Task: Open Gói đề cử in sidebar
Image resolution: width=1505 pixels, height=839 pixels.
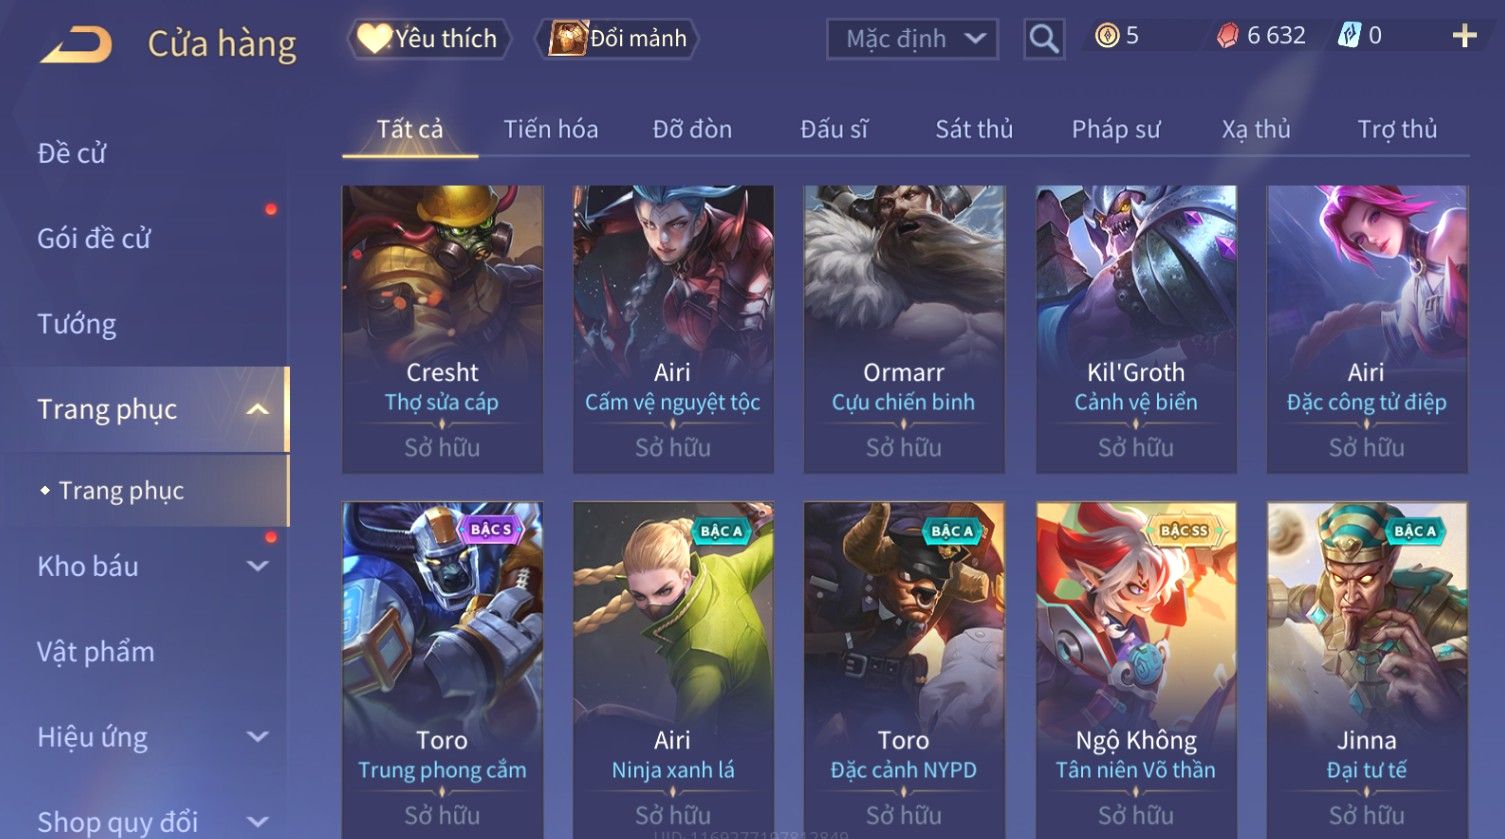Action: point(94,238)
